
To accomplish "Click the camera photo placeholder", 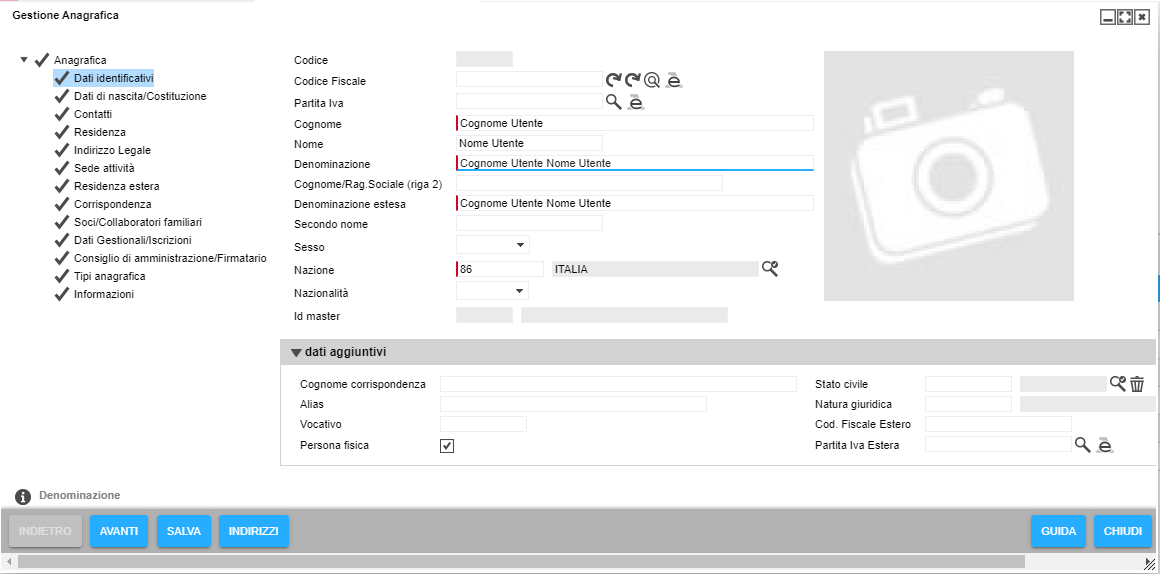I will pos(948,176).
